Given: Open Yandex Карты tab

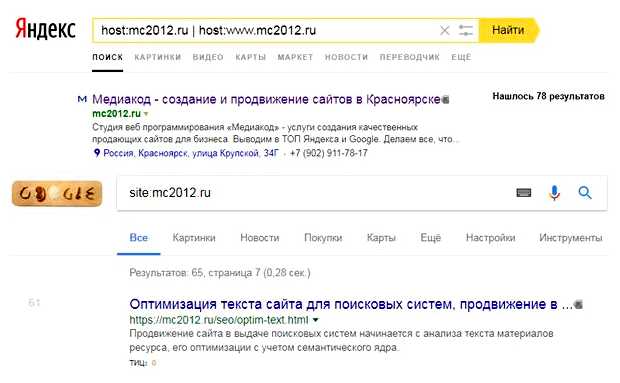Looking at the screenshot, I should click(251, 57).
